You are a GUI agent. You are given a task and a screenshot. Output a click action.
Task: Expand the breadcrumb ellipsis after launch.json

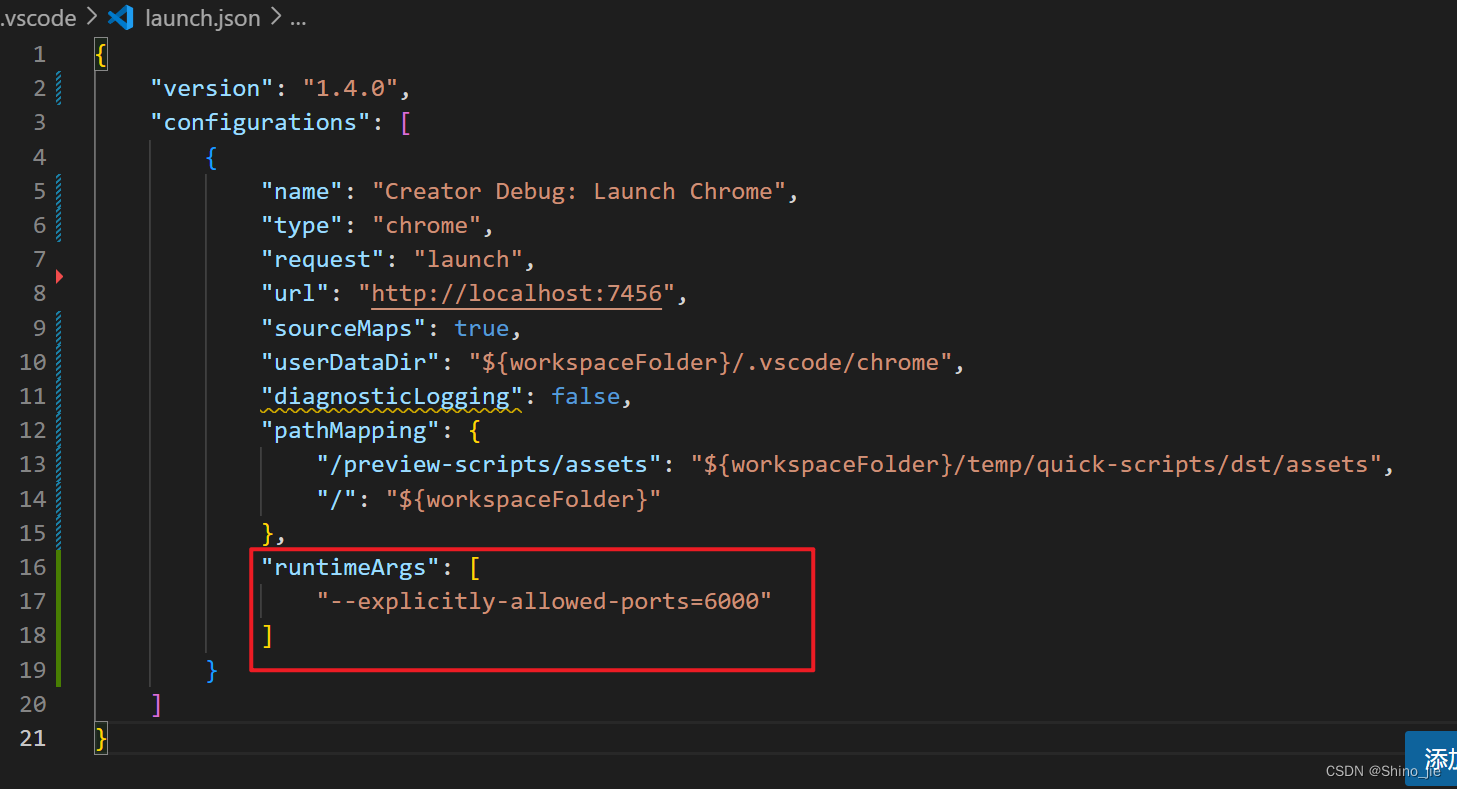pos(298,19)
